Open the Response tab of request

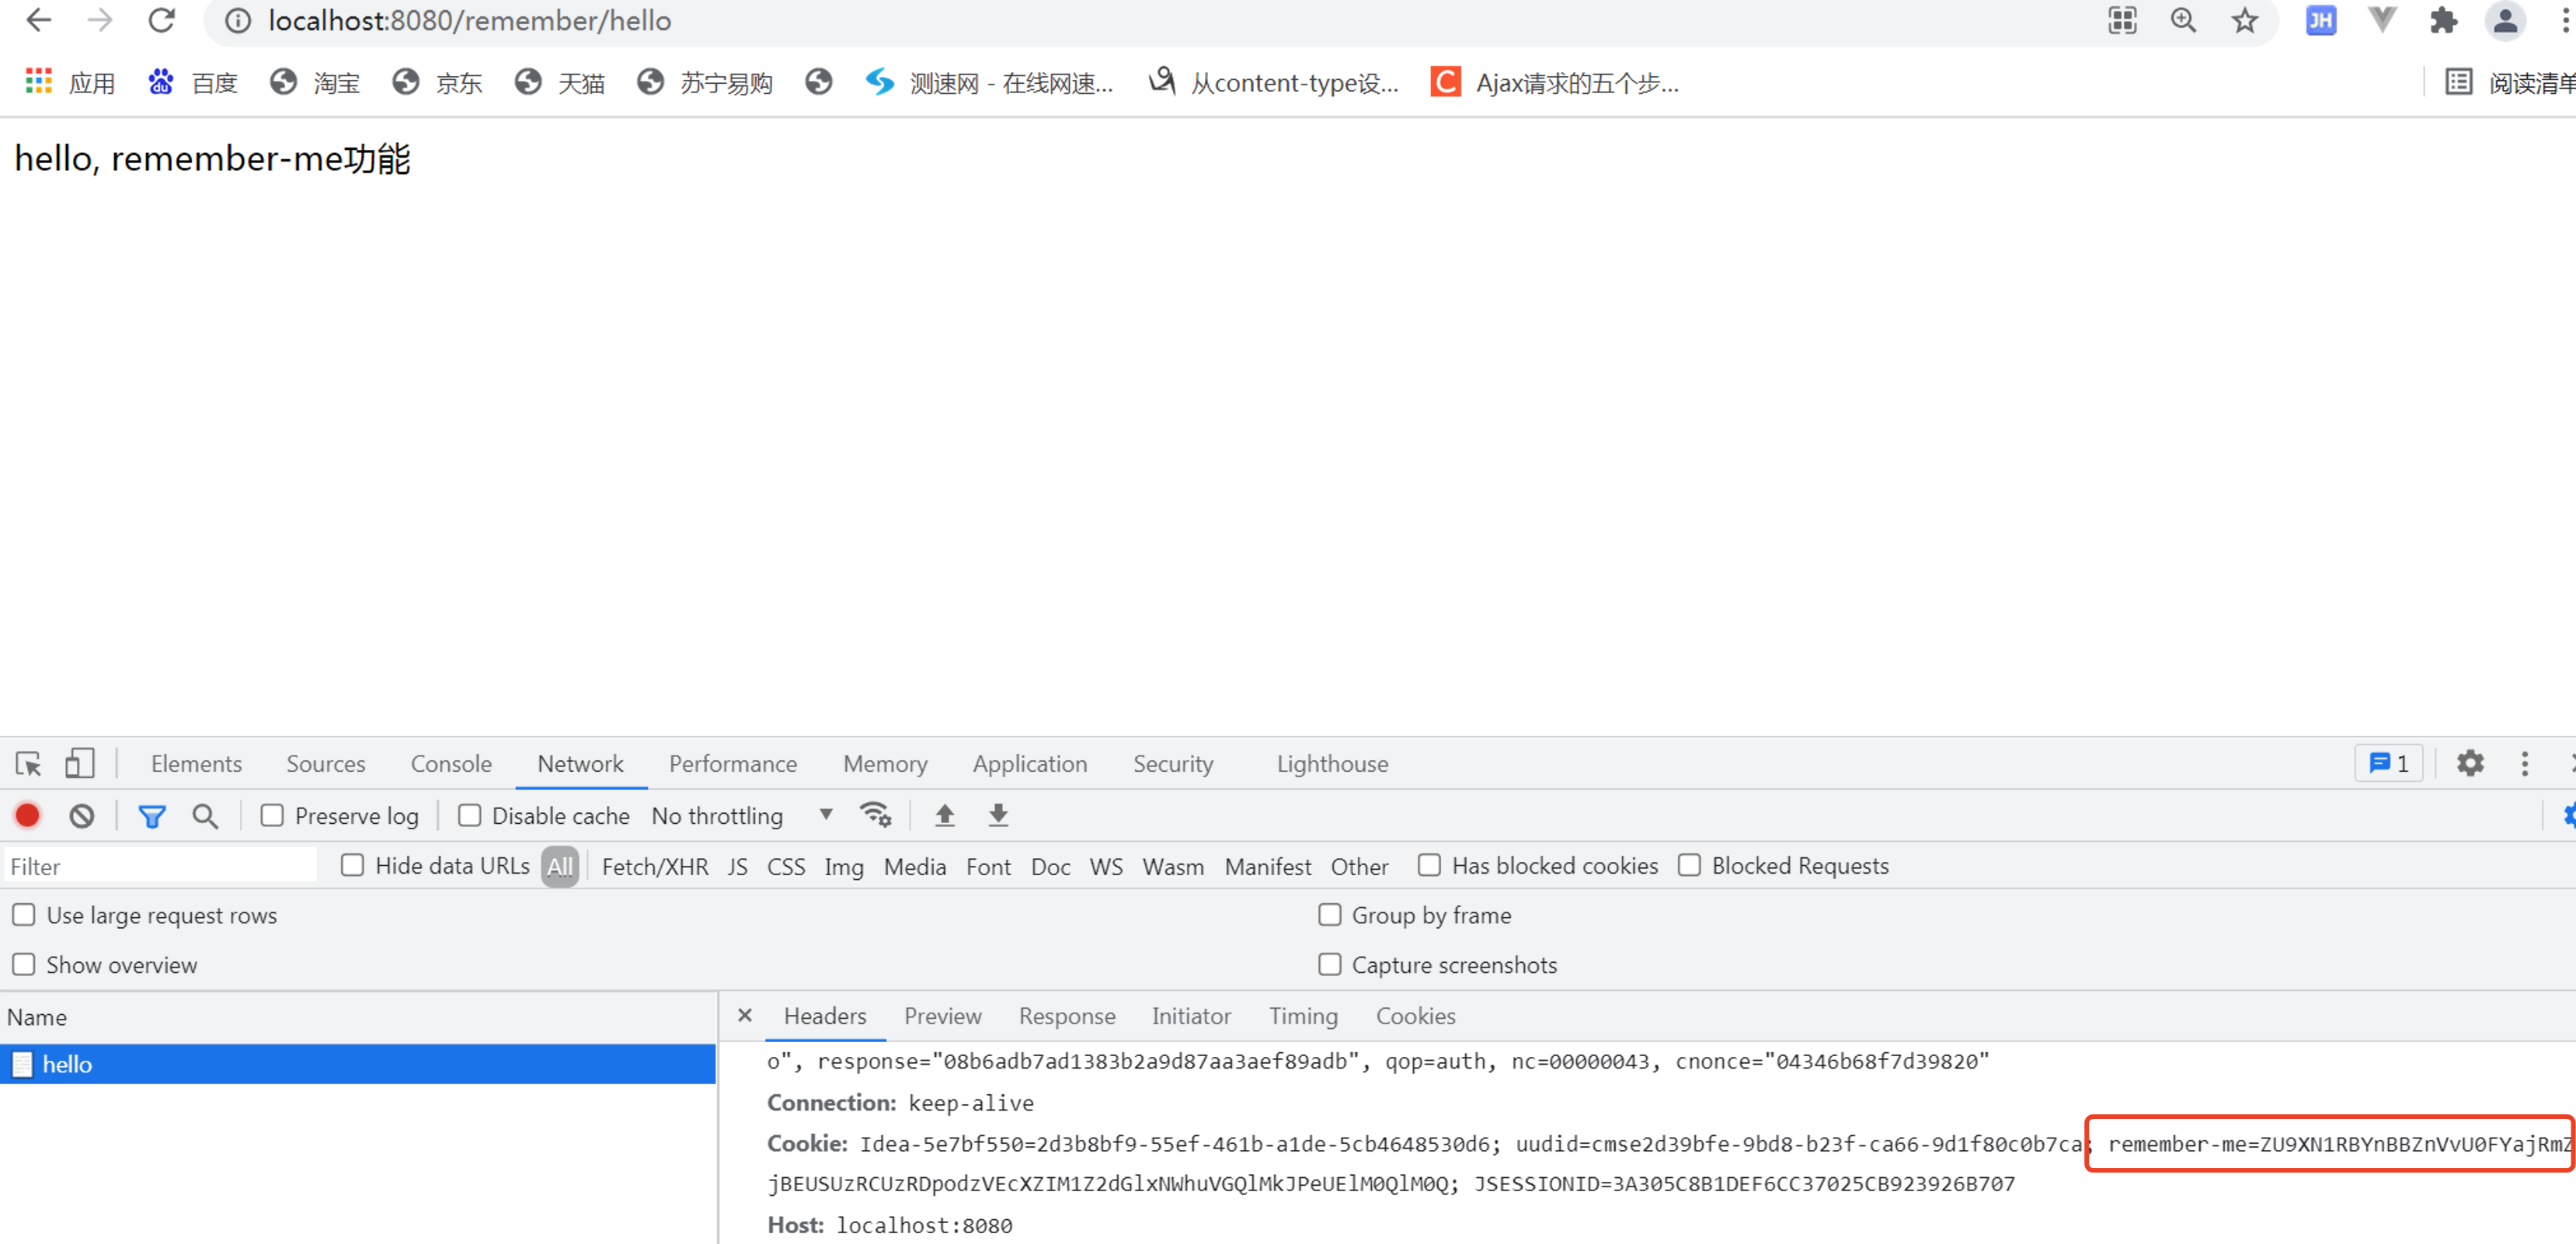[1066, 1016]
